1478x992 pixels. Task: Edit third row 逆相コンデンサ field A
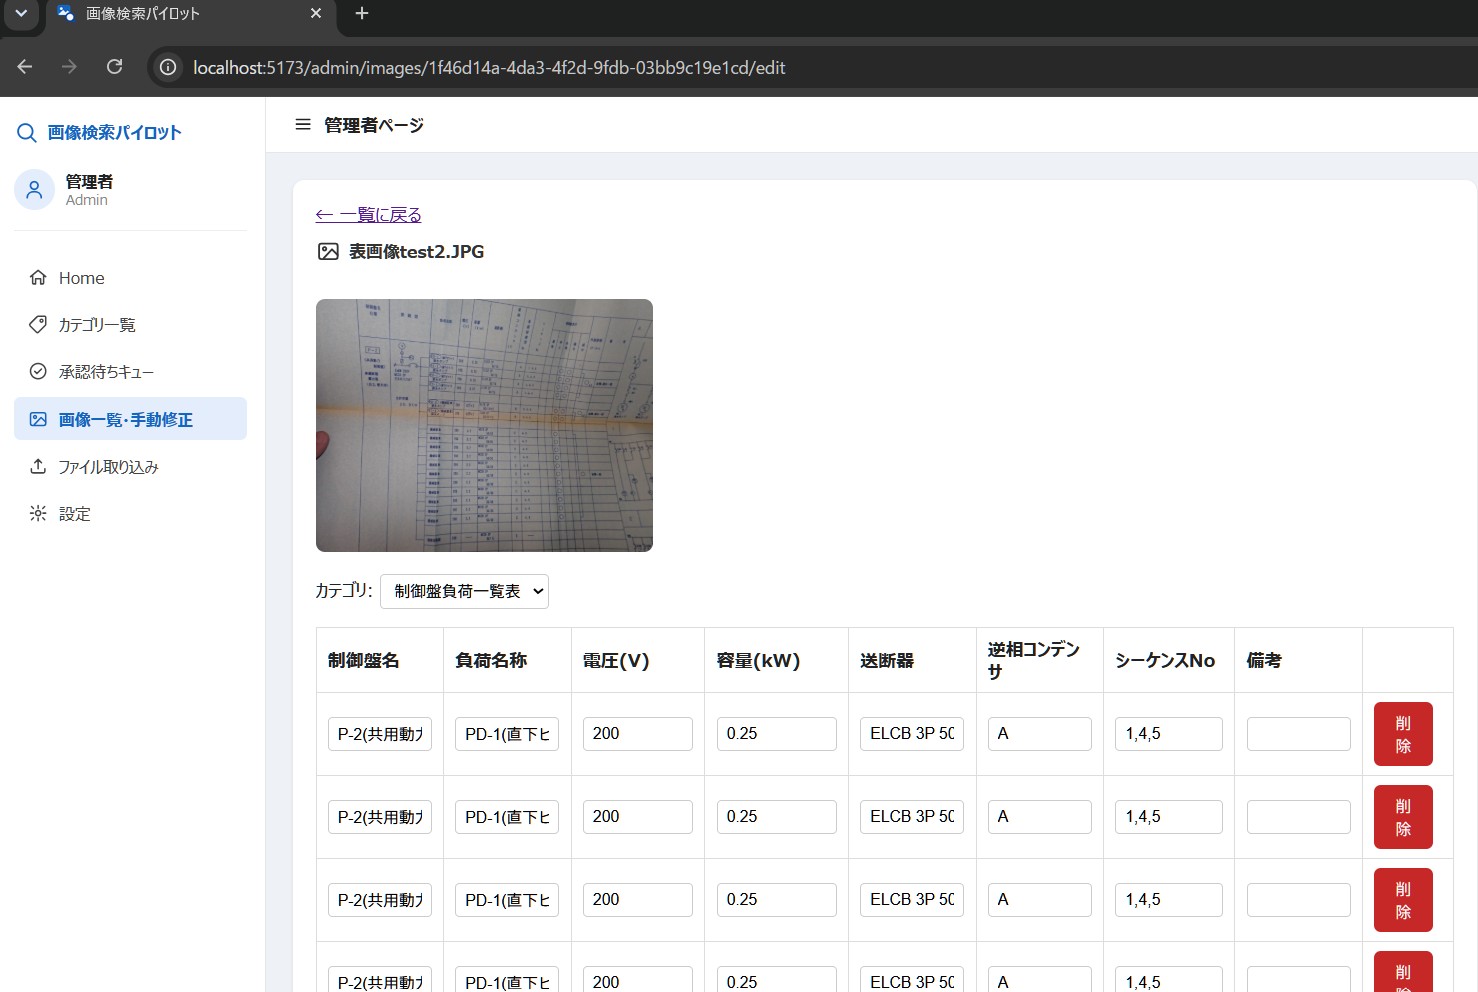(1040, 900)
